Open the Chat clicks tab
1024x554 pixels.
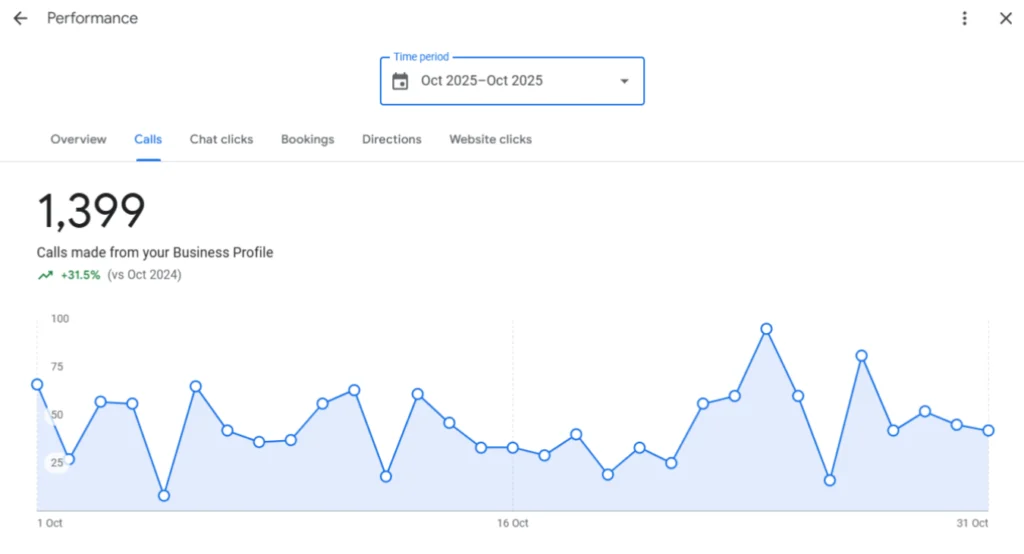221,139
